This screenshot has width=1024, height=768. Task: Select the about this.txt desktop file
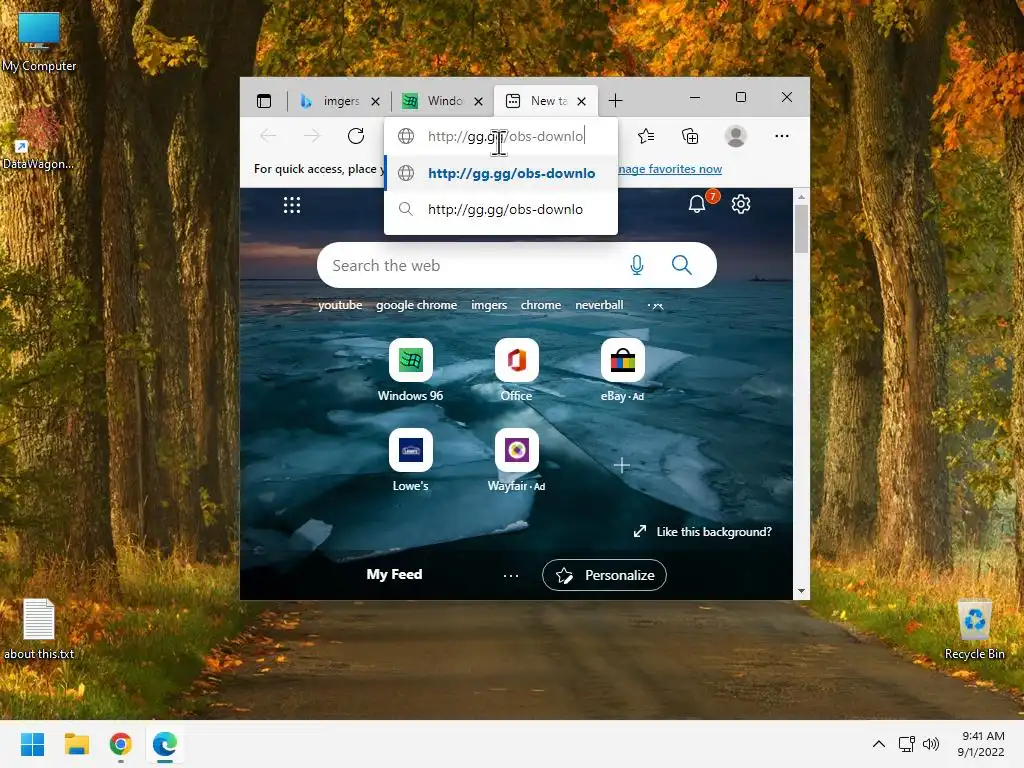[39, 629]
